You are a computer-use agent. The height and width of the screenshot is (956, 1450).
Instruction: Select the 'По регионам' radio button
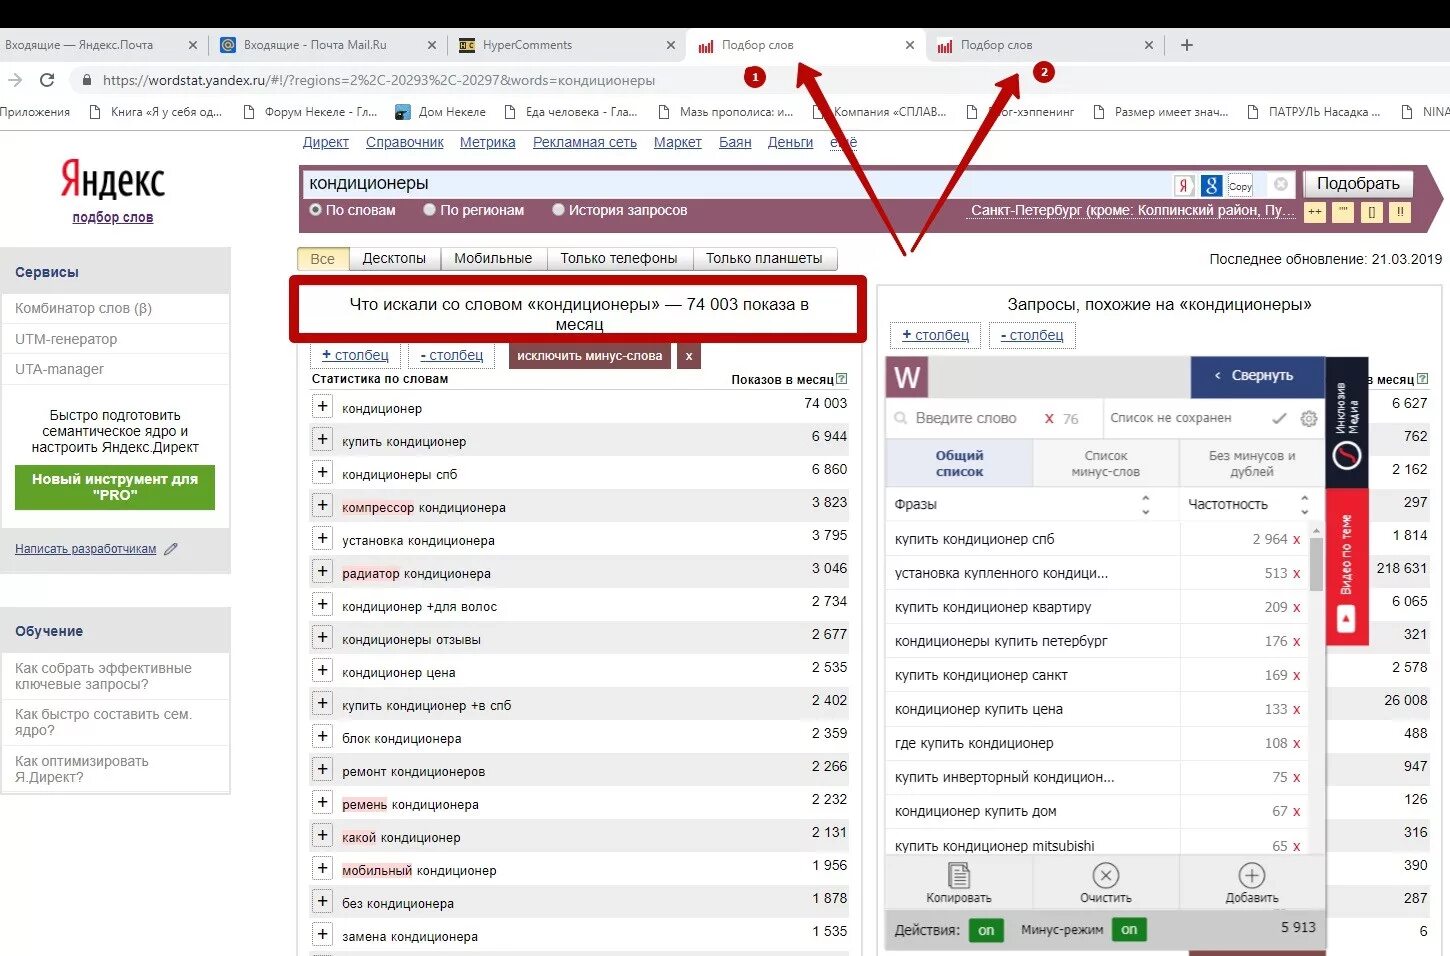429,210
